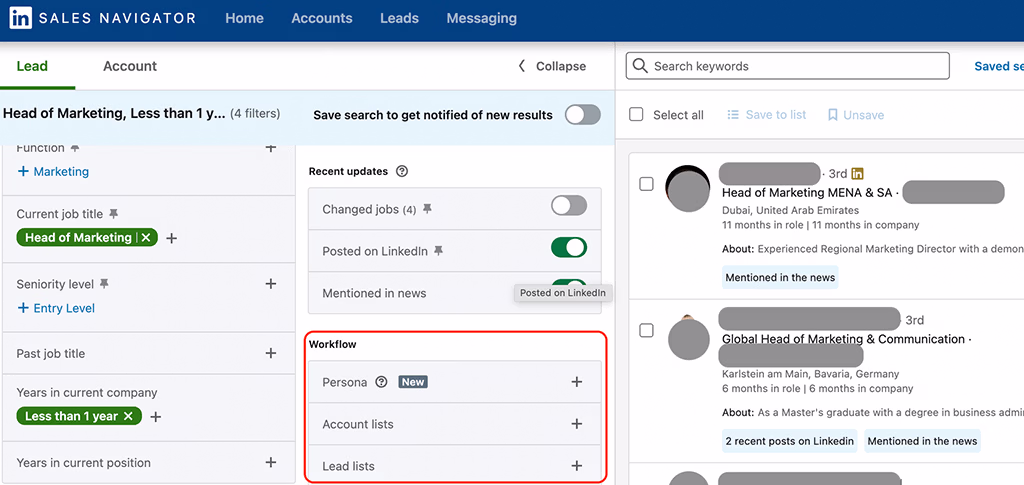This screenshot has height=485, width=1024.
Task: Open the Home menu
Action: click(244, 18)
